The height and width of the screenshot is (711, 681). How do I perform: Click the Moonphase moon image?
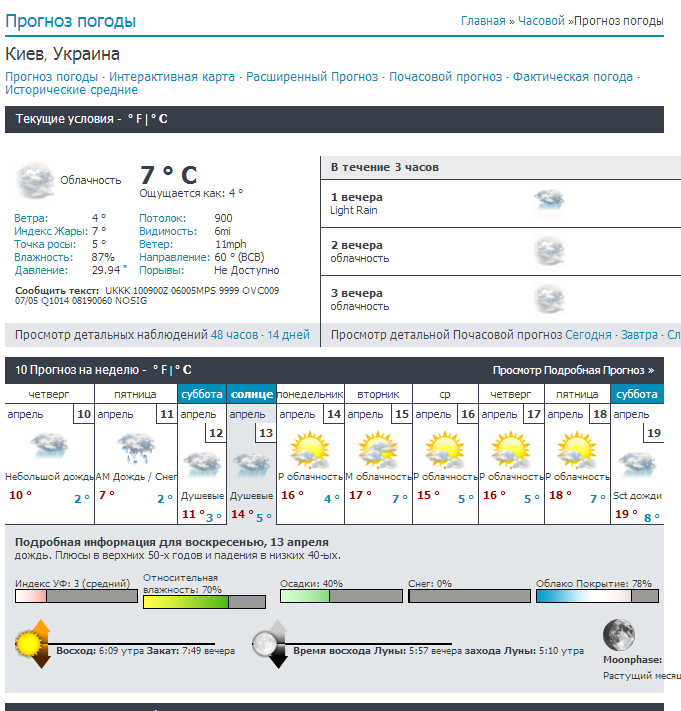(x=619, y=635)
